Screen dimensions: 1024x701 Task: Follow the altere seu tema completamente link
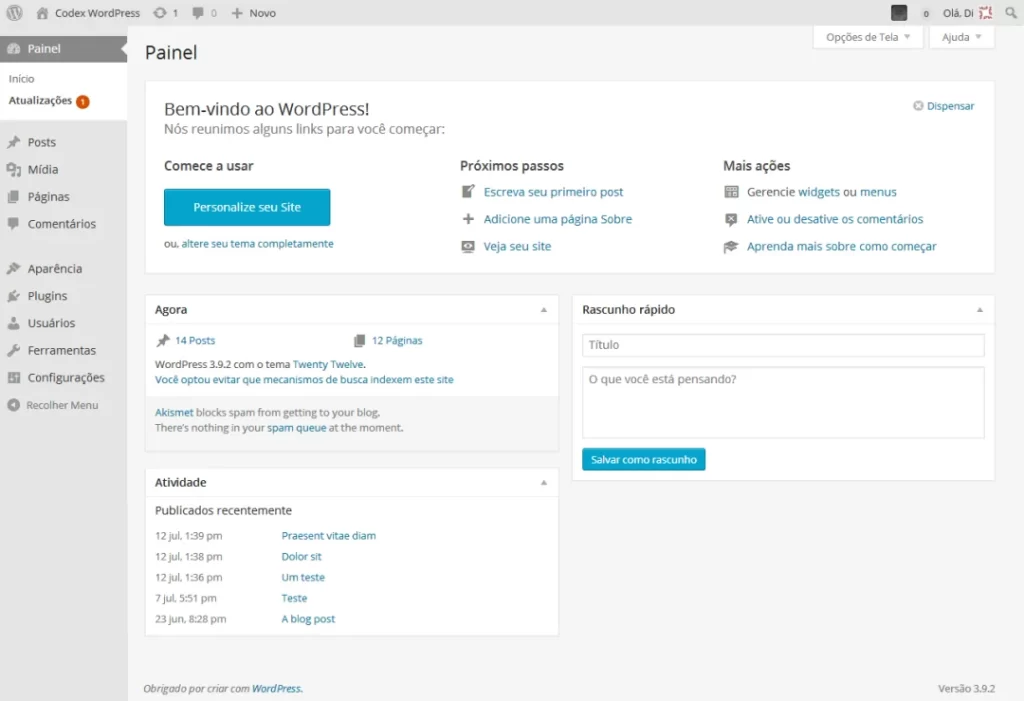tap(257, 244)
